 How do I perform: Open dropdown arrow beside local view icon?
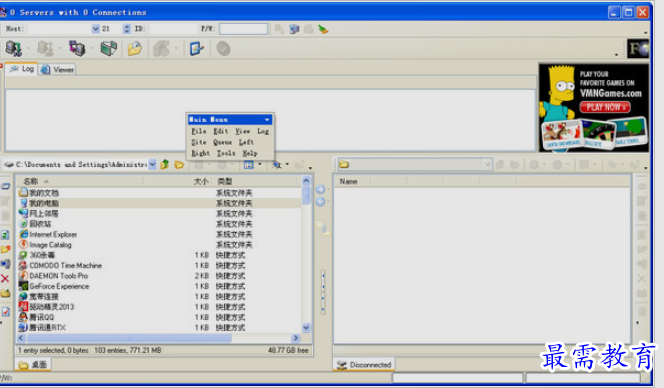(260, 164)
